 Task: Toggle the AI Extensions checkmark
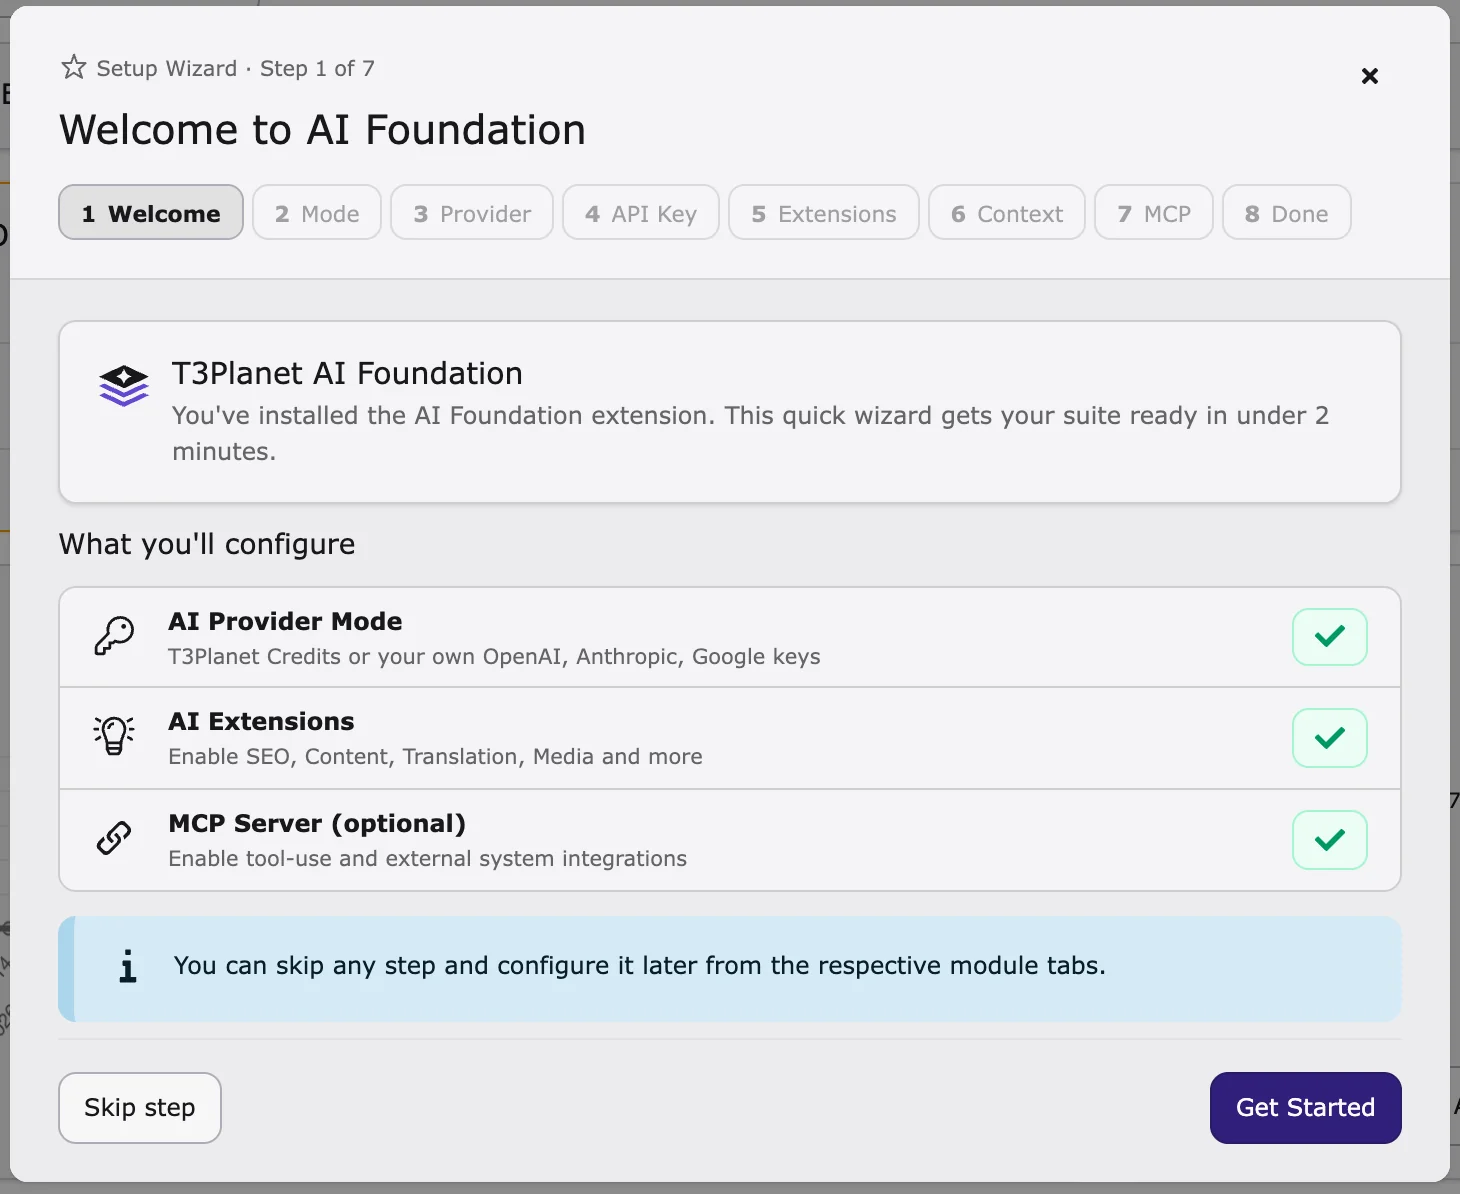[x=1330, y=738]
